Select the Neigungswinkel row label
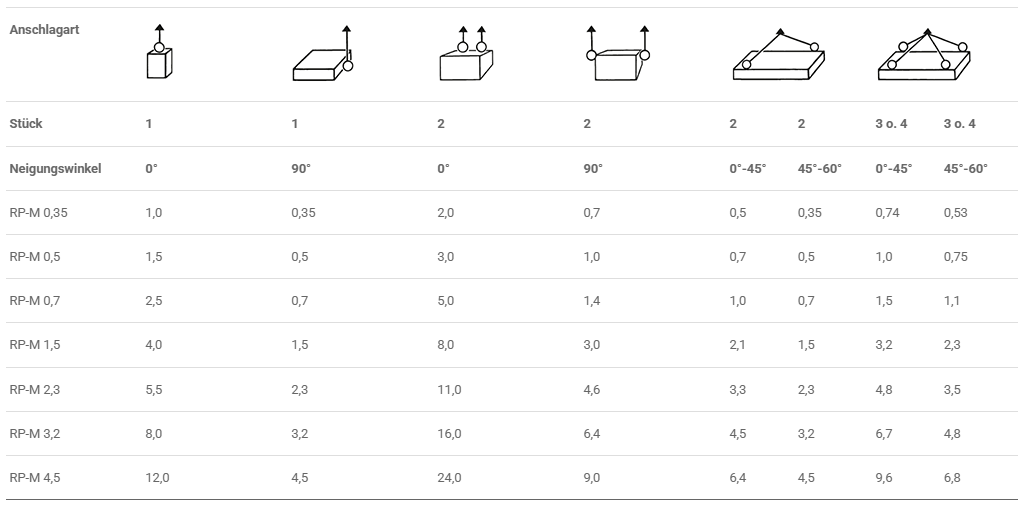The image size is (1023, 505). [x=55, y=168]
